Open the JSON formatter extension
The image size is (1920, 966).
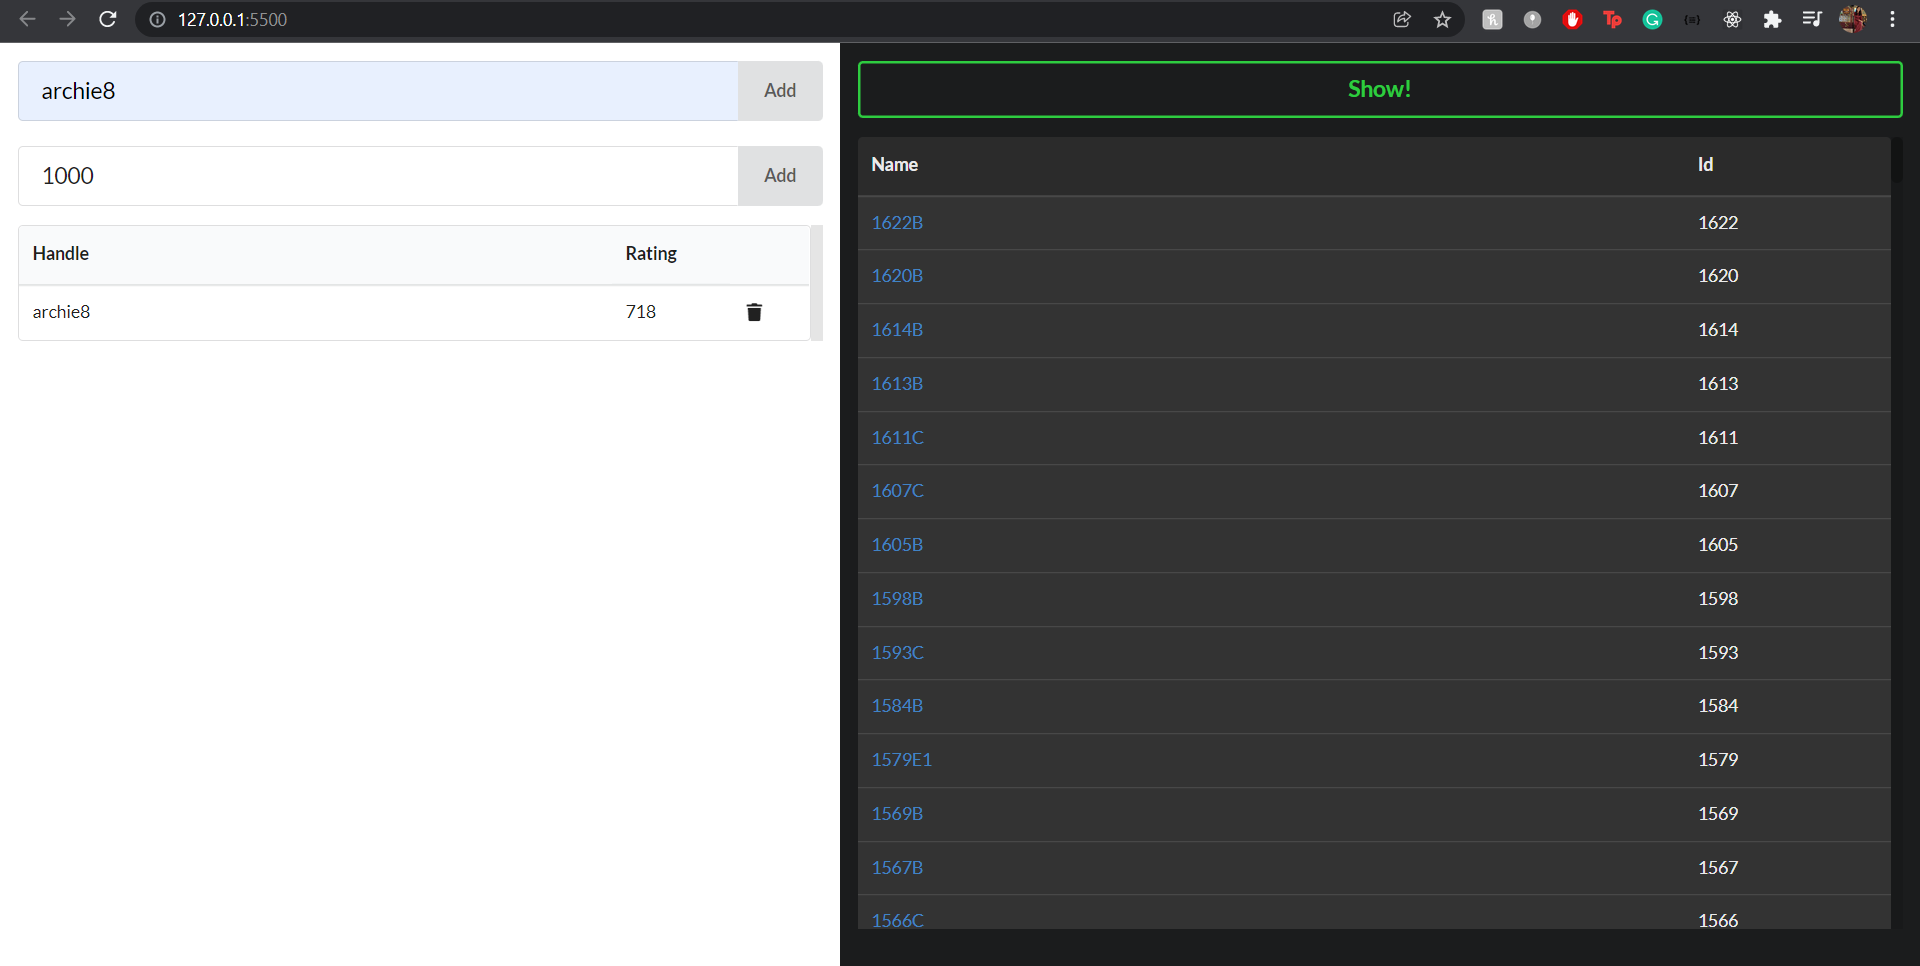1692,19
